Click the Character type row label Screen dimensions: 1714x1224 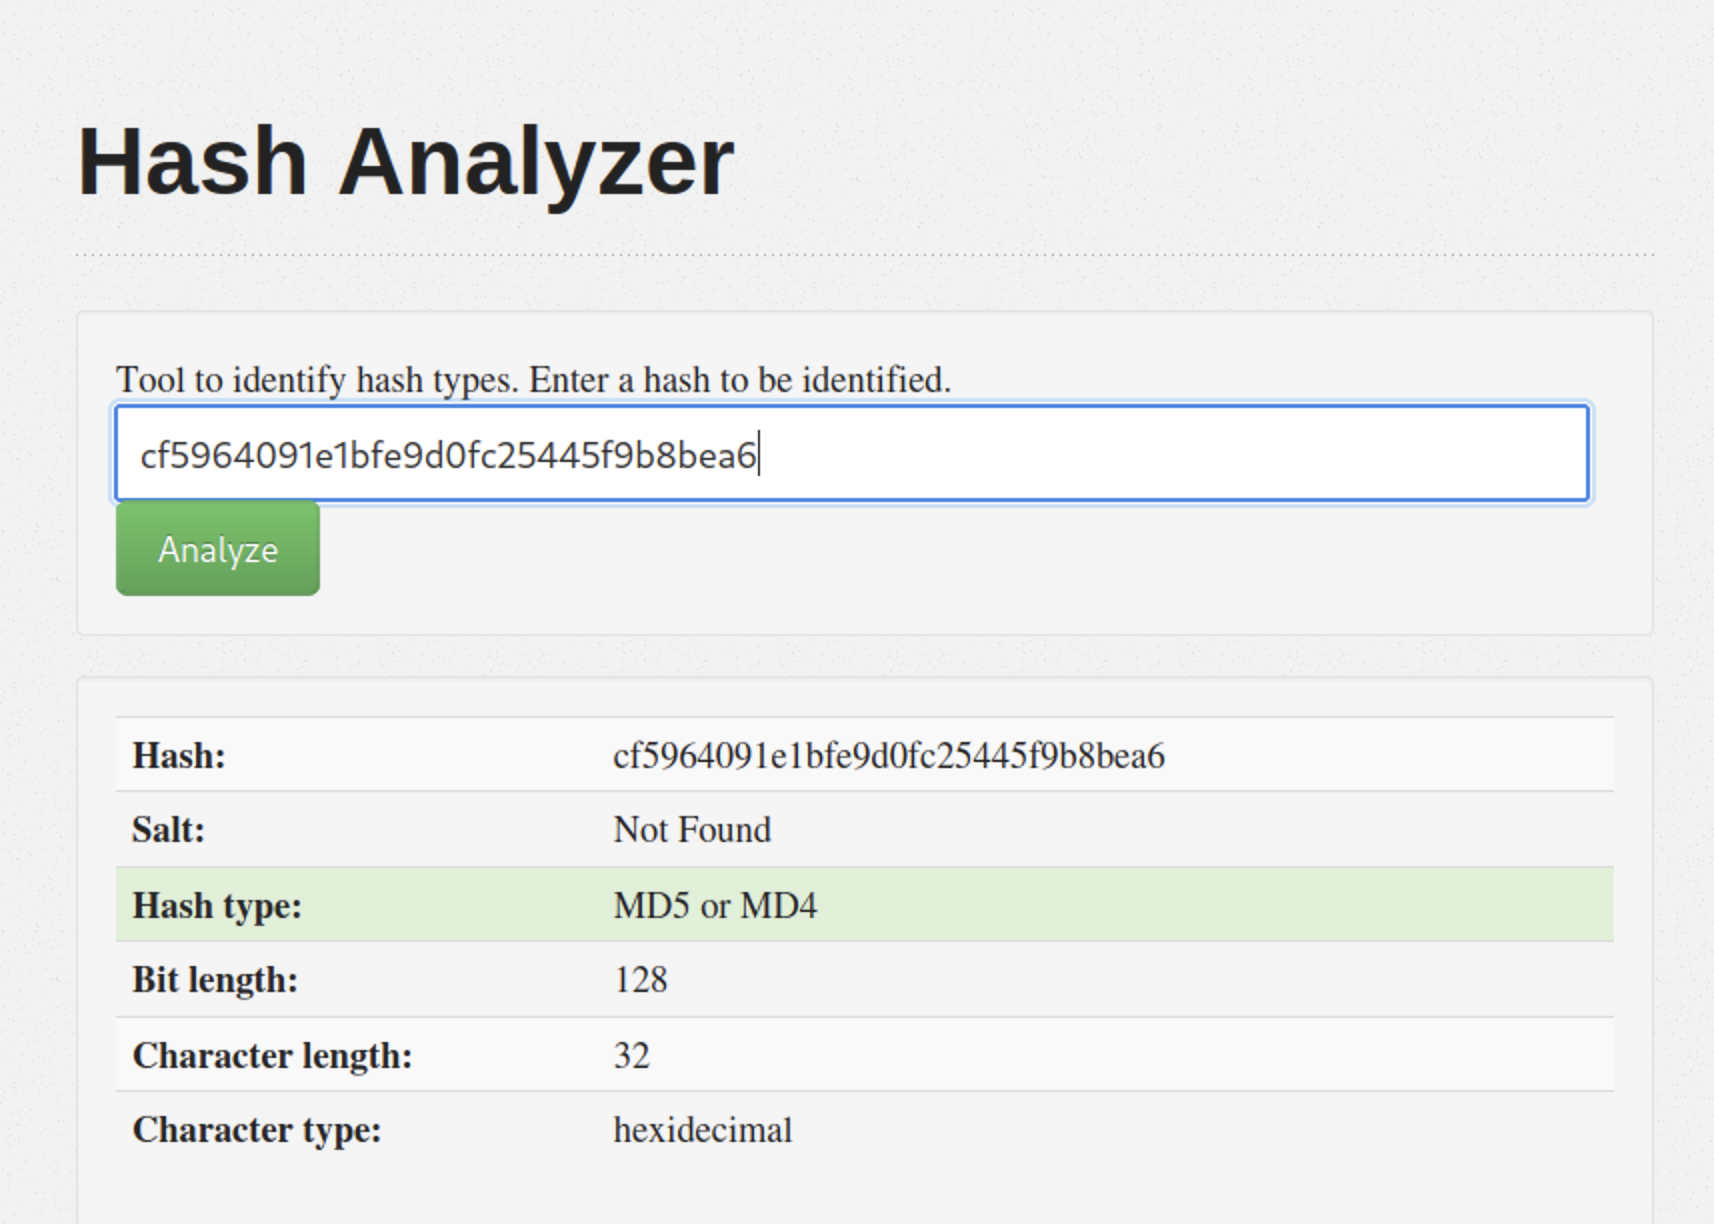(x=258, y=1130)
